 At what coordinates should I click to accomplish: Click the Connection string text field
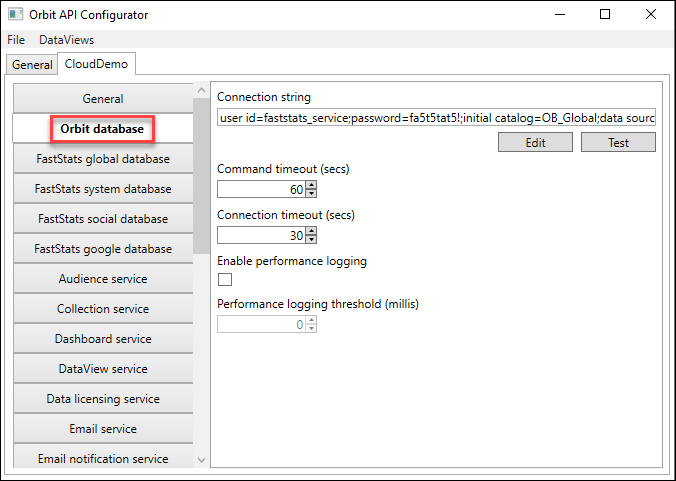point(436,117)
